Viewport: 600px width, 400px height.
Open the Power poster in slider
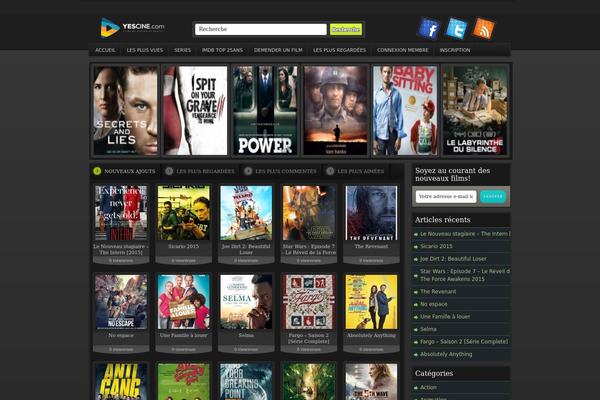pos(265,110)
